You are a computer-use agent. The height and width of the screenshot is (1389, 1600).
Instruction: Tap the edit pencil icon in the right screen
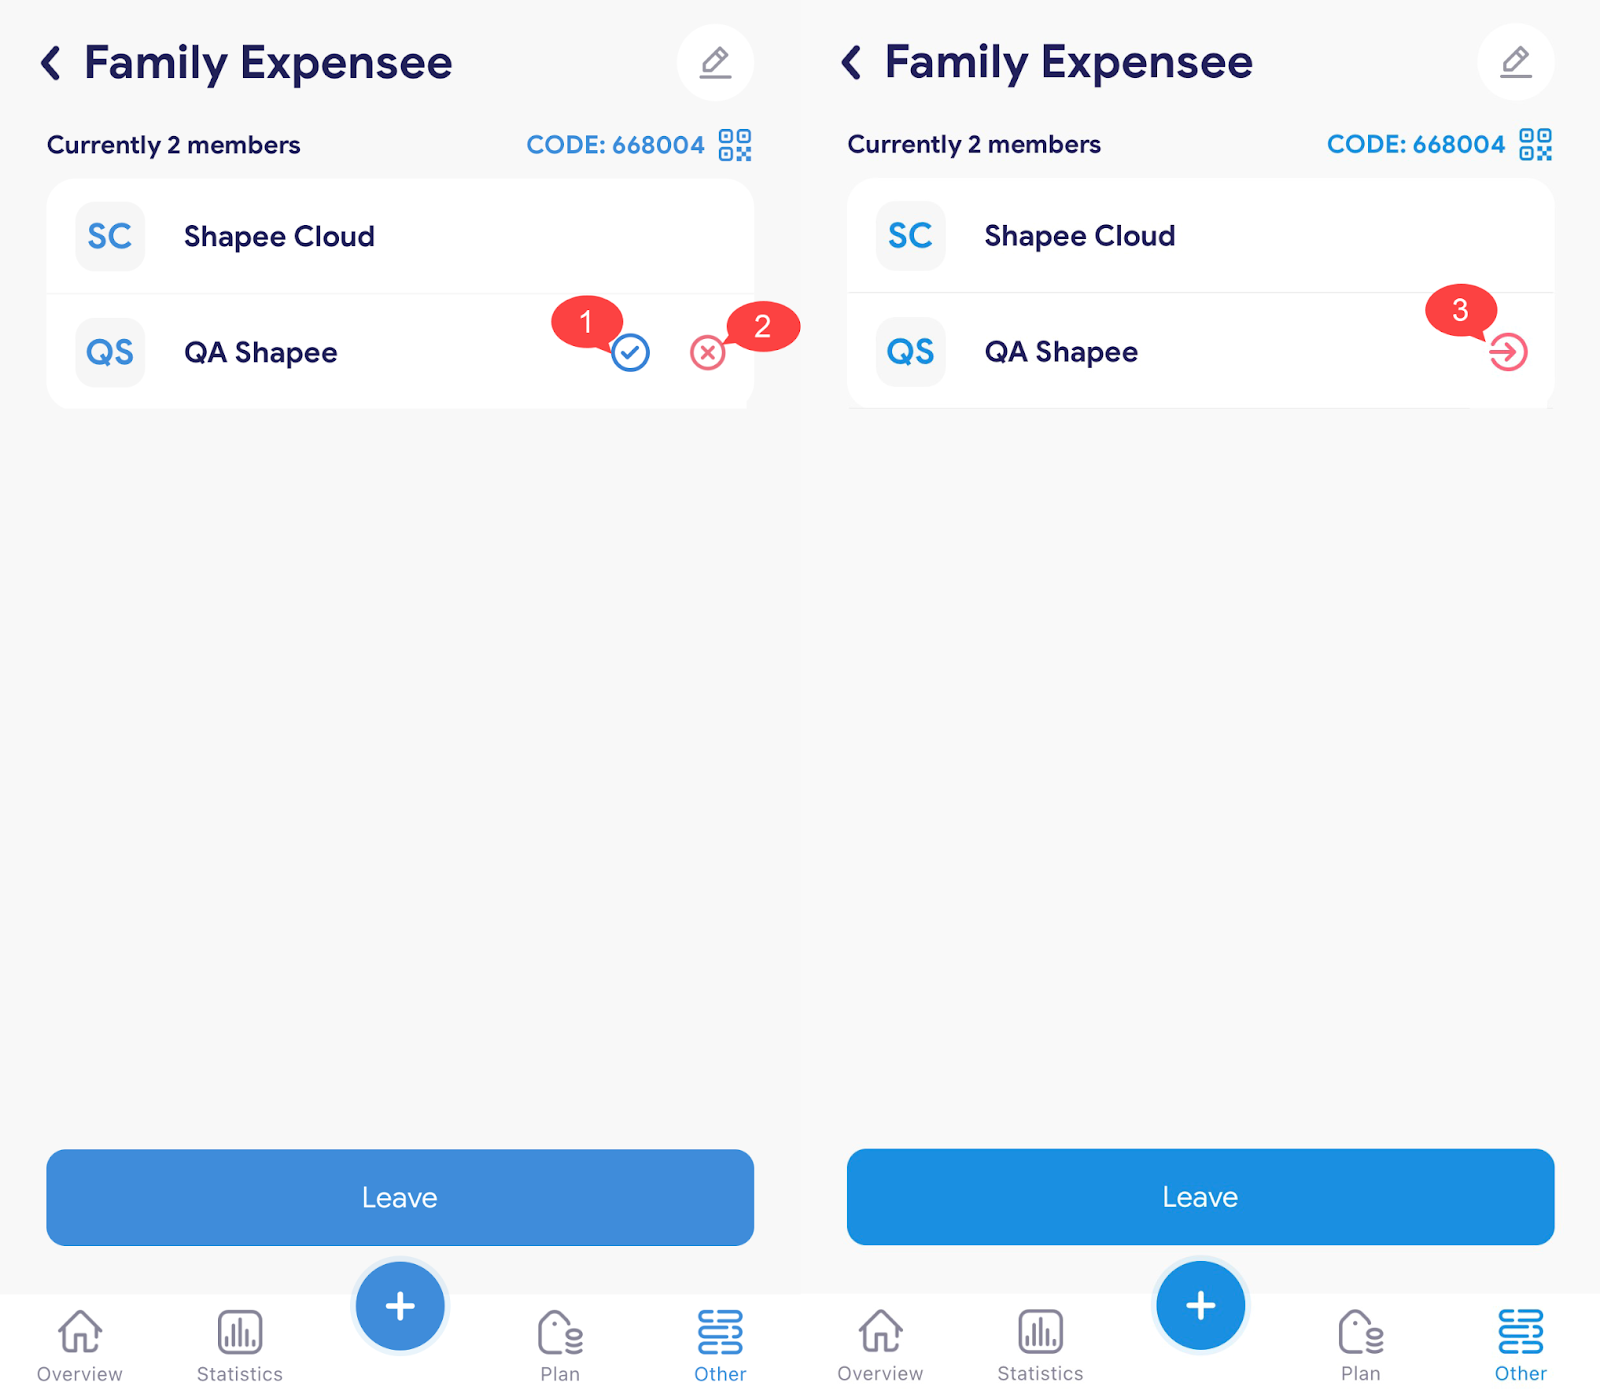(1516, 62)
